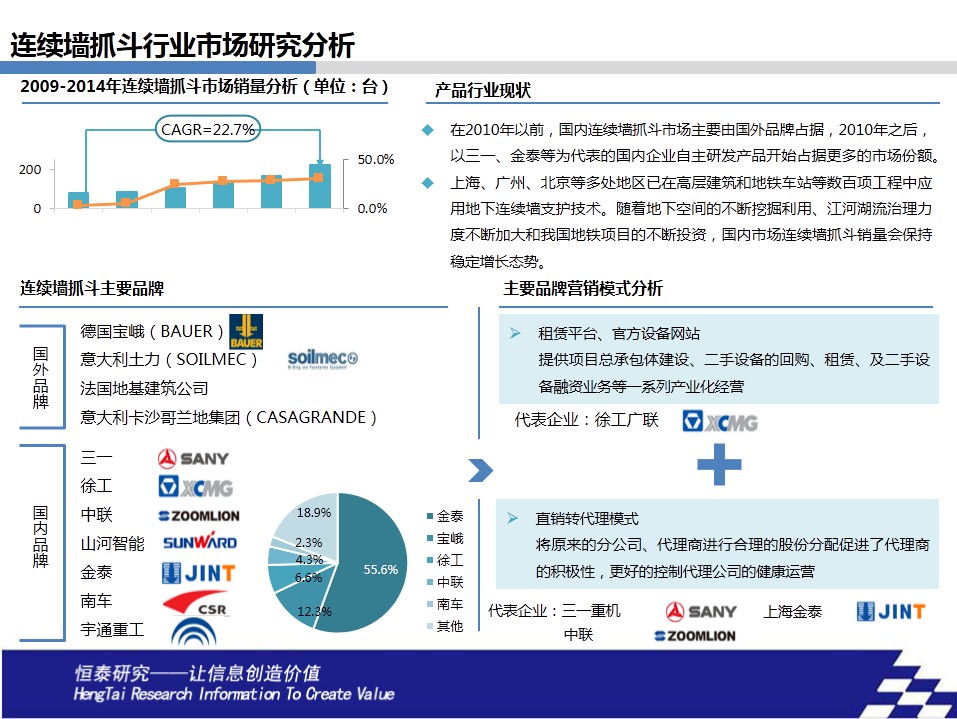The width and height of the screenshot is (957, 719).
Task: Click the 其他 legend color swatch
Action: pyautogui.click(x=430, y=626)
